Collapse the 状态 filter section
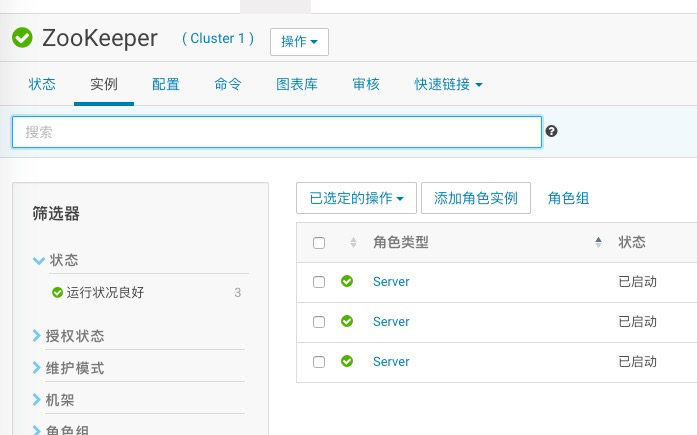This screenshot has width=697, height=435. click(56, 260)
